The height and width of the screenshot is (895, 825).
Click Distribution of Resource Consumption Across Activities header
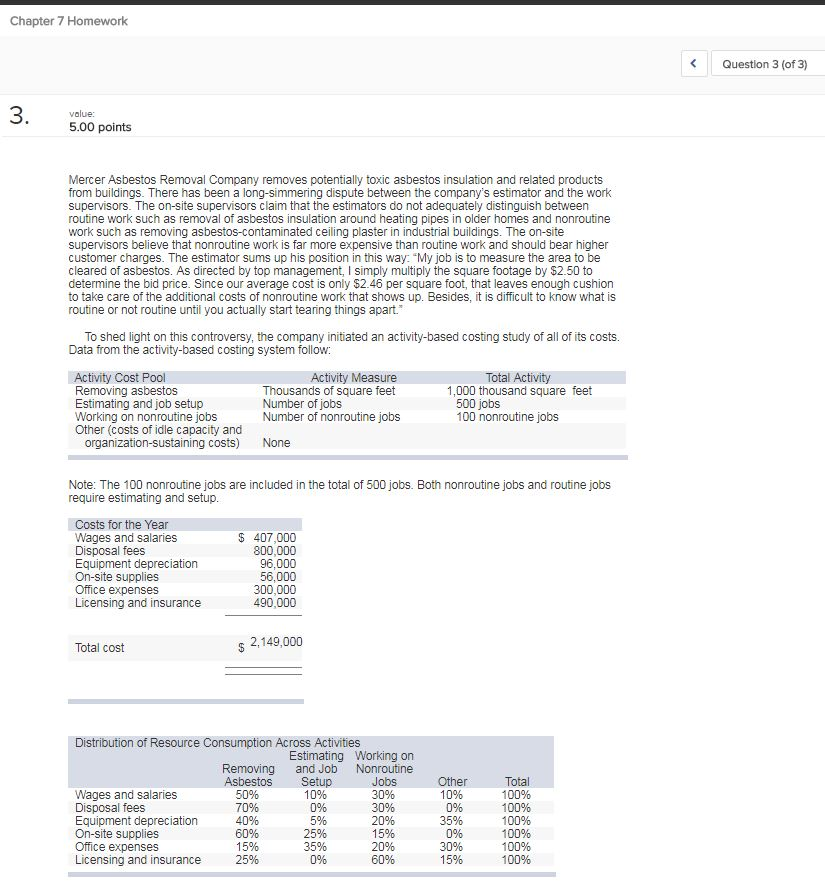(x=218, y=743)
